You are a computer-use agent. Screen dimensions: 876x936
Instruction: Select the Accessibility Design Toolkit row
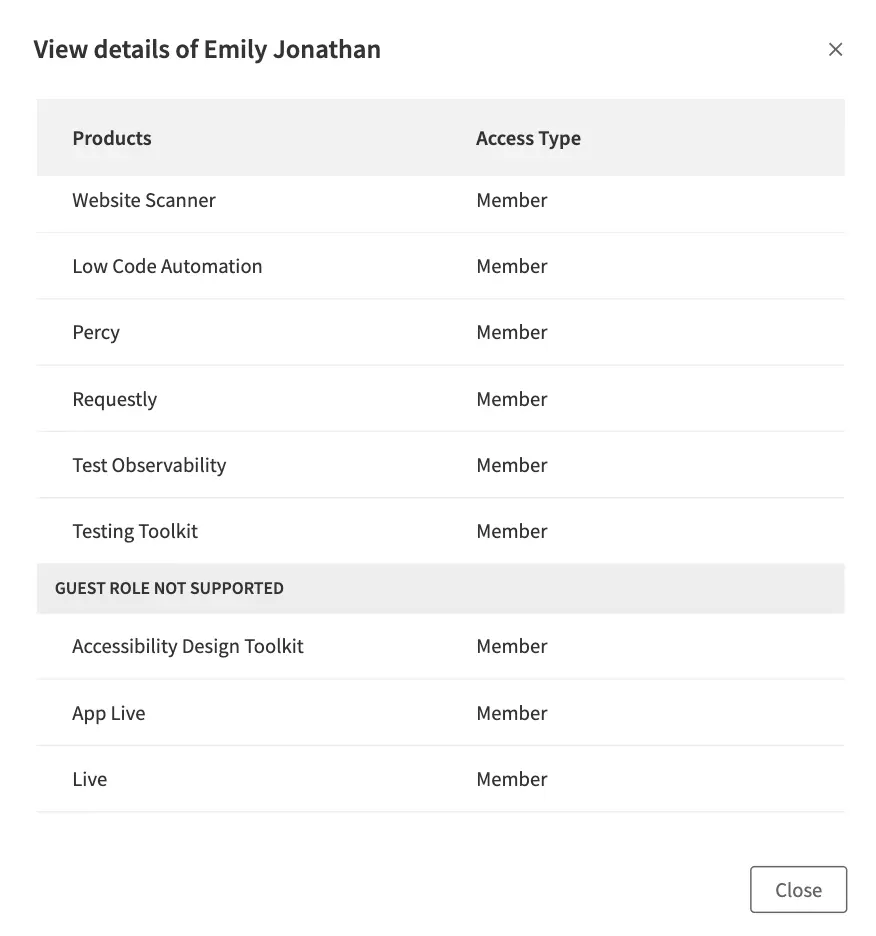(187, 646)
